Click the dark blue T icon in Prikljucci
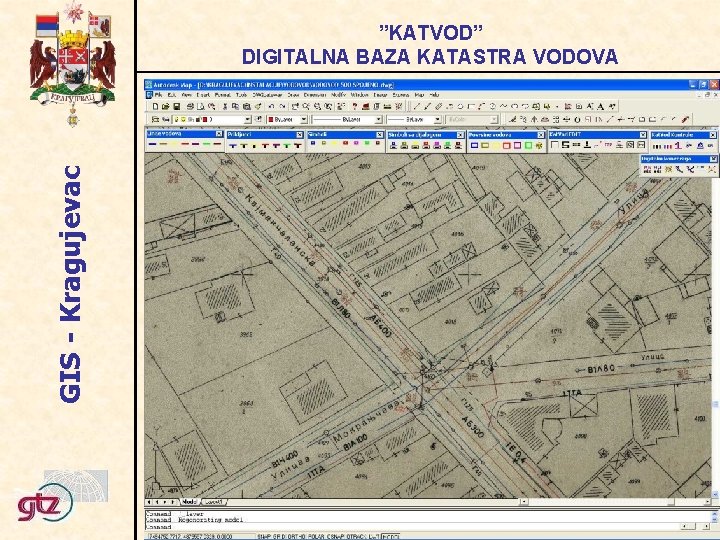720x540 pixels. point(233,146)
